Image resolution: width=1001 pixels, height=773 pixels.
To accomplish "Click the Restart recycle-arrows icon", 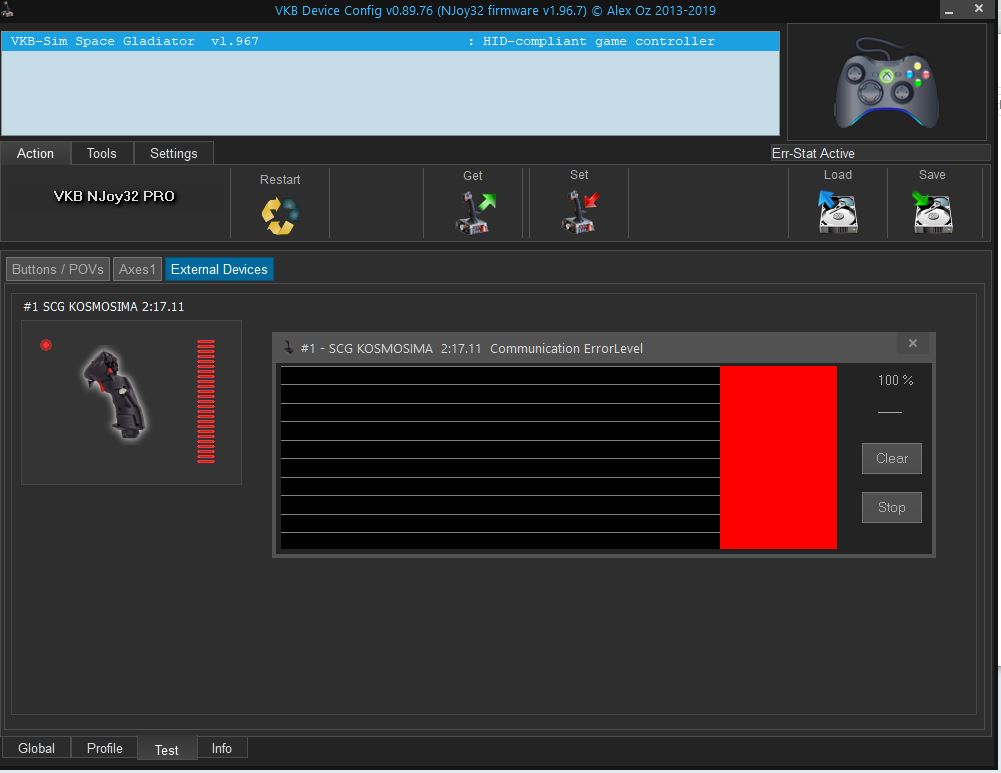I will click(280, 214).
